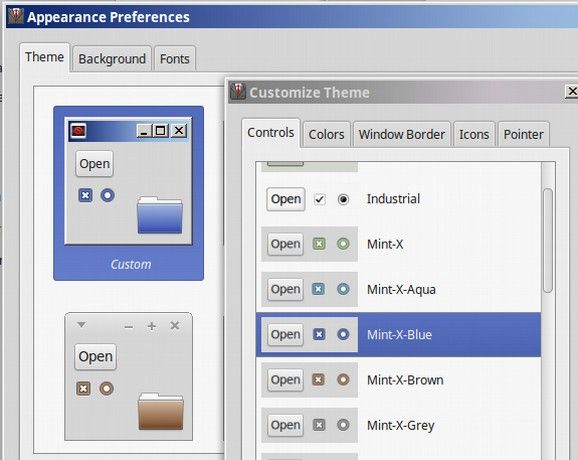Click the controls list vertical scrollbar handle
578x460 pixels.
548,240
